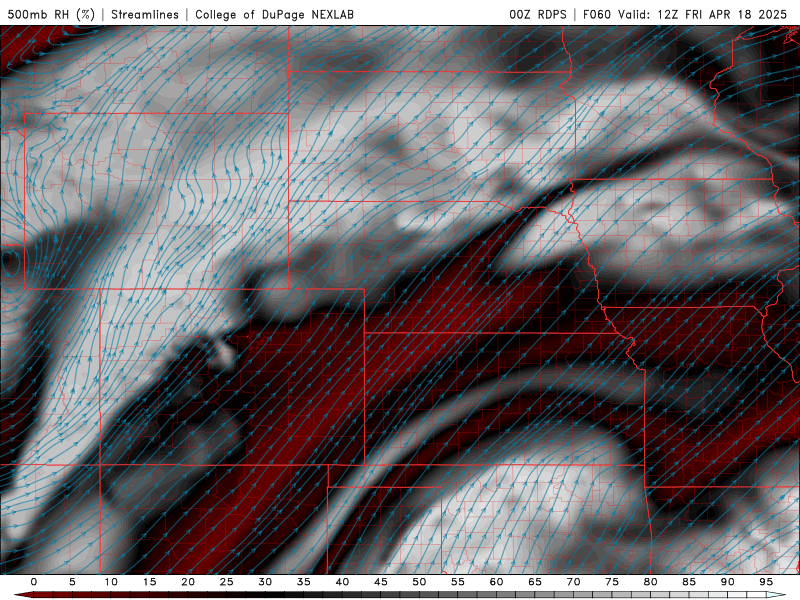
Task: Click the colorbar label '75'
Action: [x=612, y=582]
